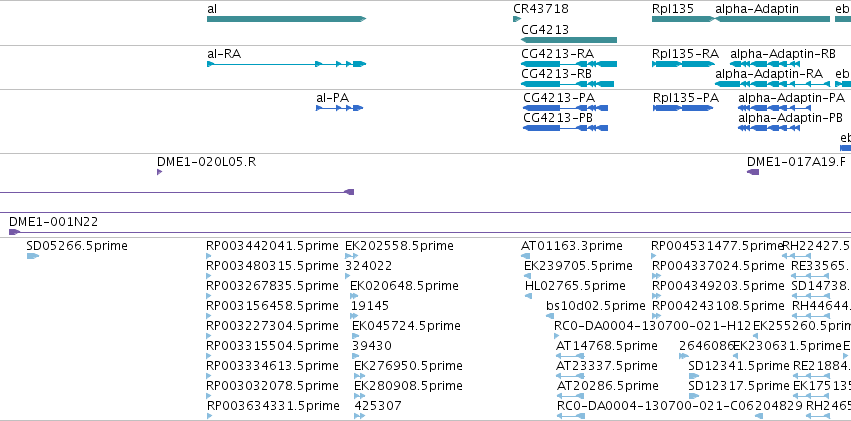Open the RP003442041.5prime EST label
Image resolution: width=851 pixels, height=421 pixels.
tap(272, 246)
